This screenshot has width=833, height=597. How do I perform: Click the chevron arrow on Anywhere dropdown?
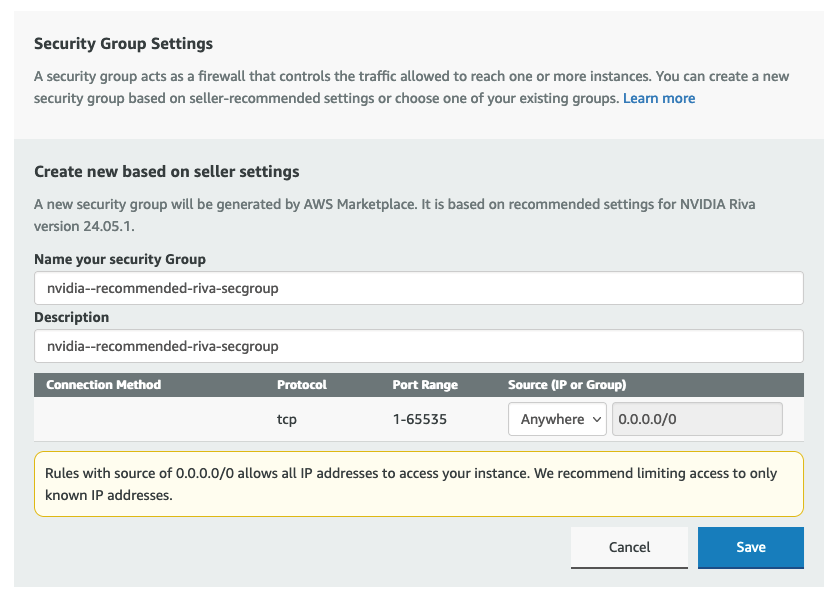597,419
